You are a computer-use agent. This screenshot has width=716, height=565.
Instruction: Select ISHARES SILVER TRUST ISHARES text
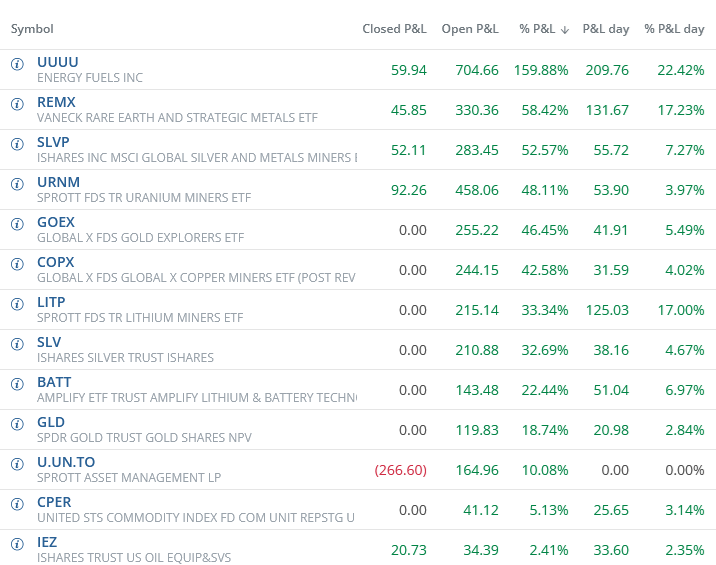[125, 358]
